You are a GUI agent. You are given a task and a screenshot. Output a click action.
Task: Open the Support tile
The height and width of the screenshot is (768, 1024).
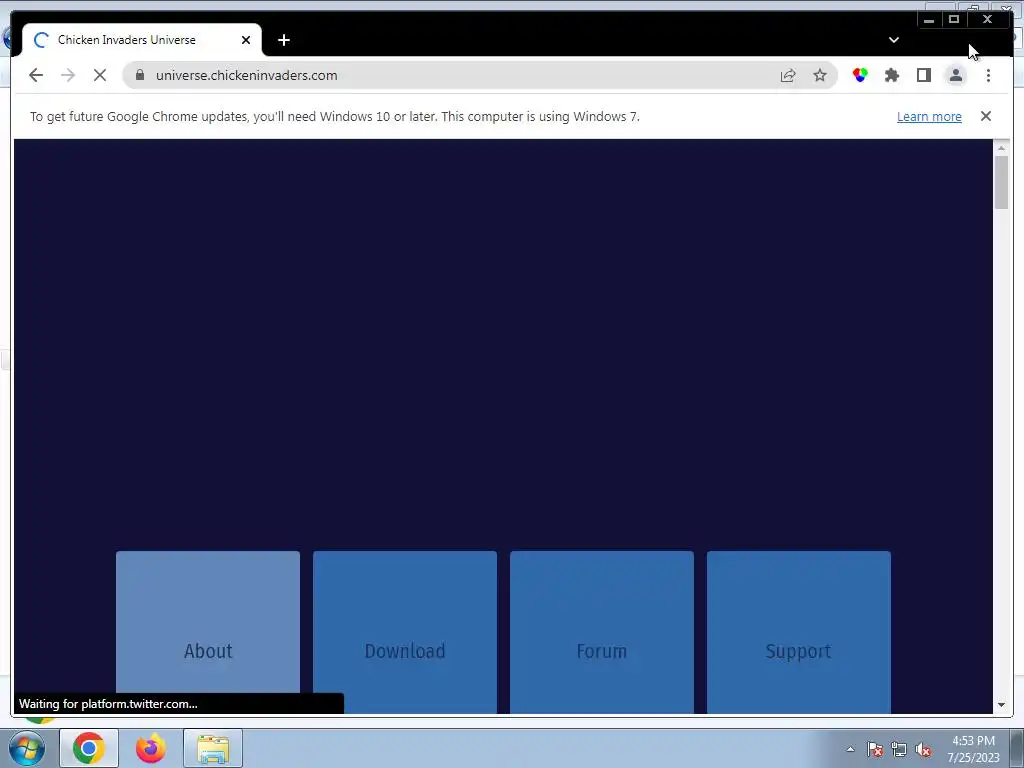point(799,632)
